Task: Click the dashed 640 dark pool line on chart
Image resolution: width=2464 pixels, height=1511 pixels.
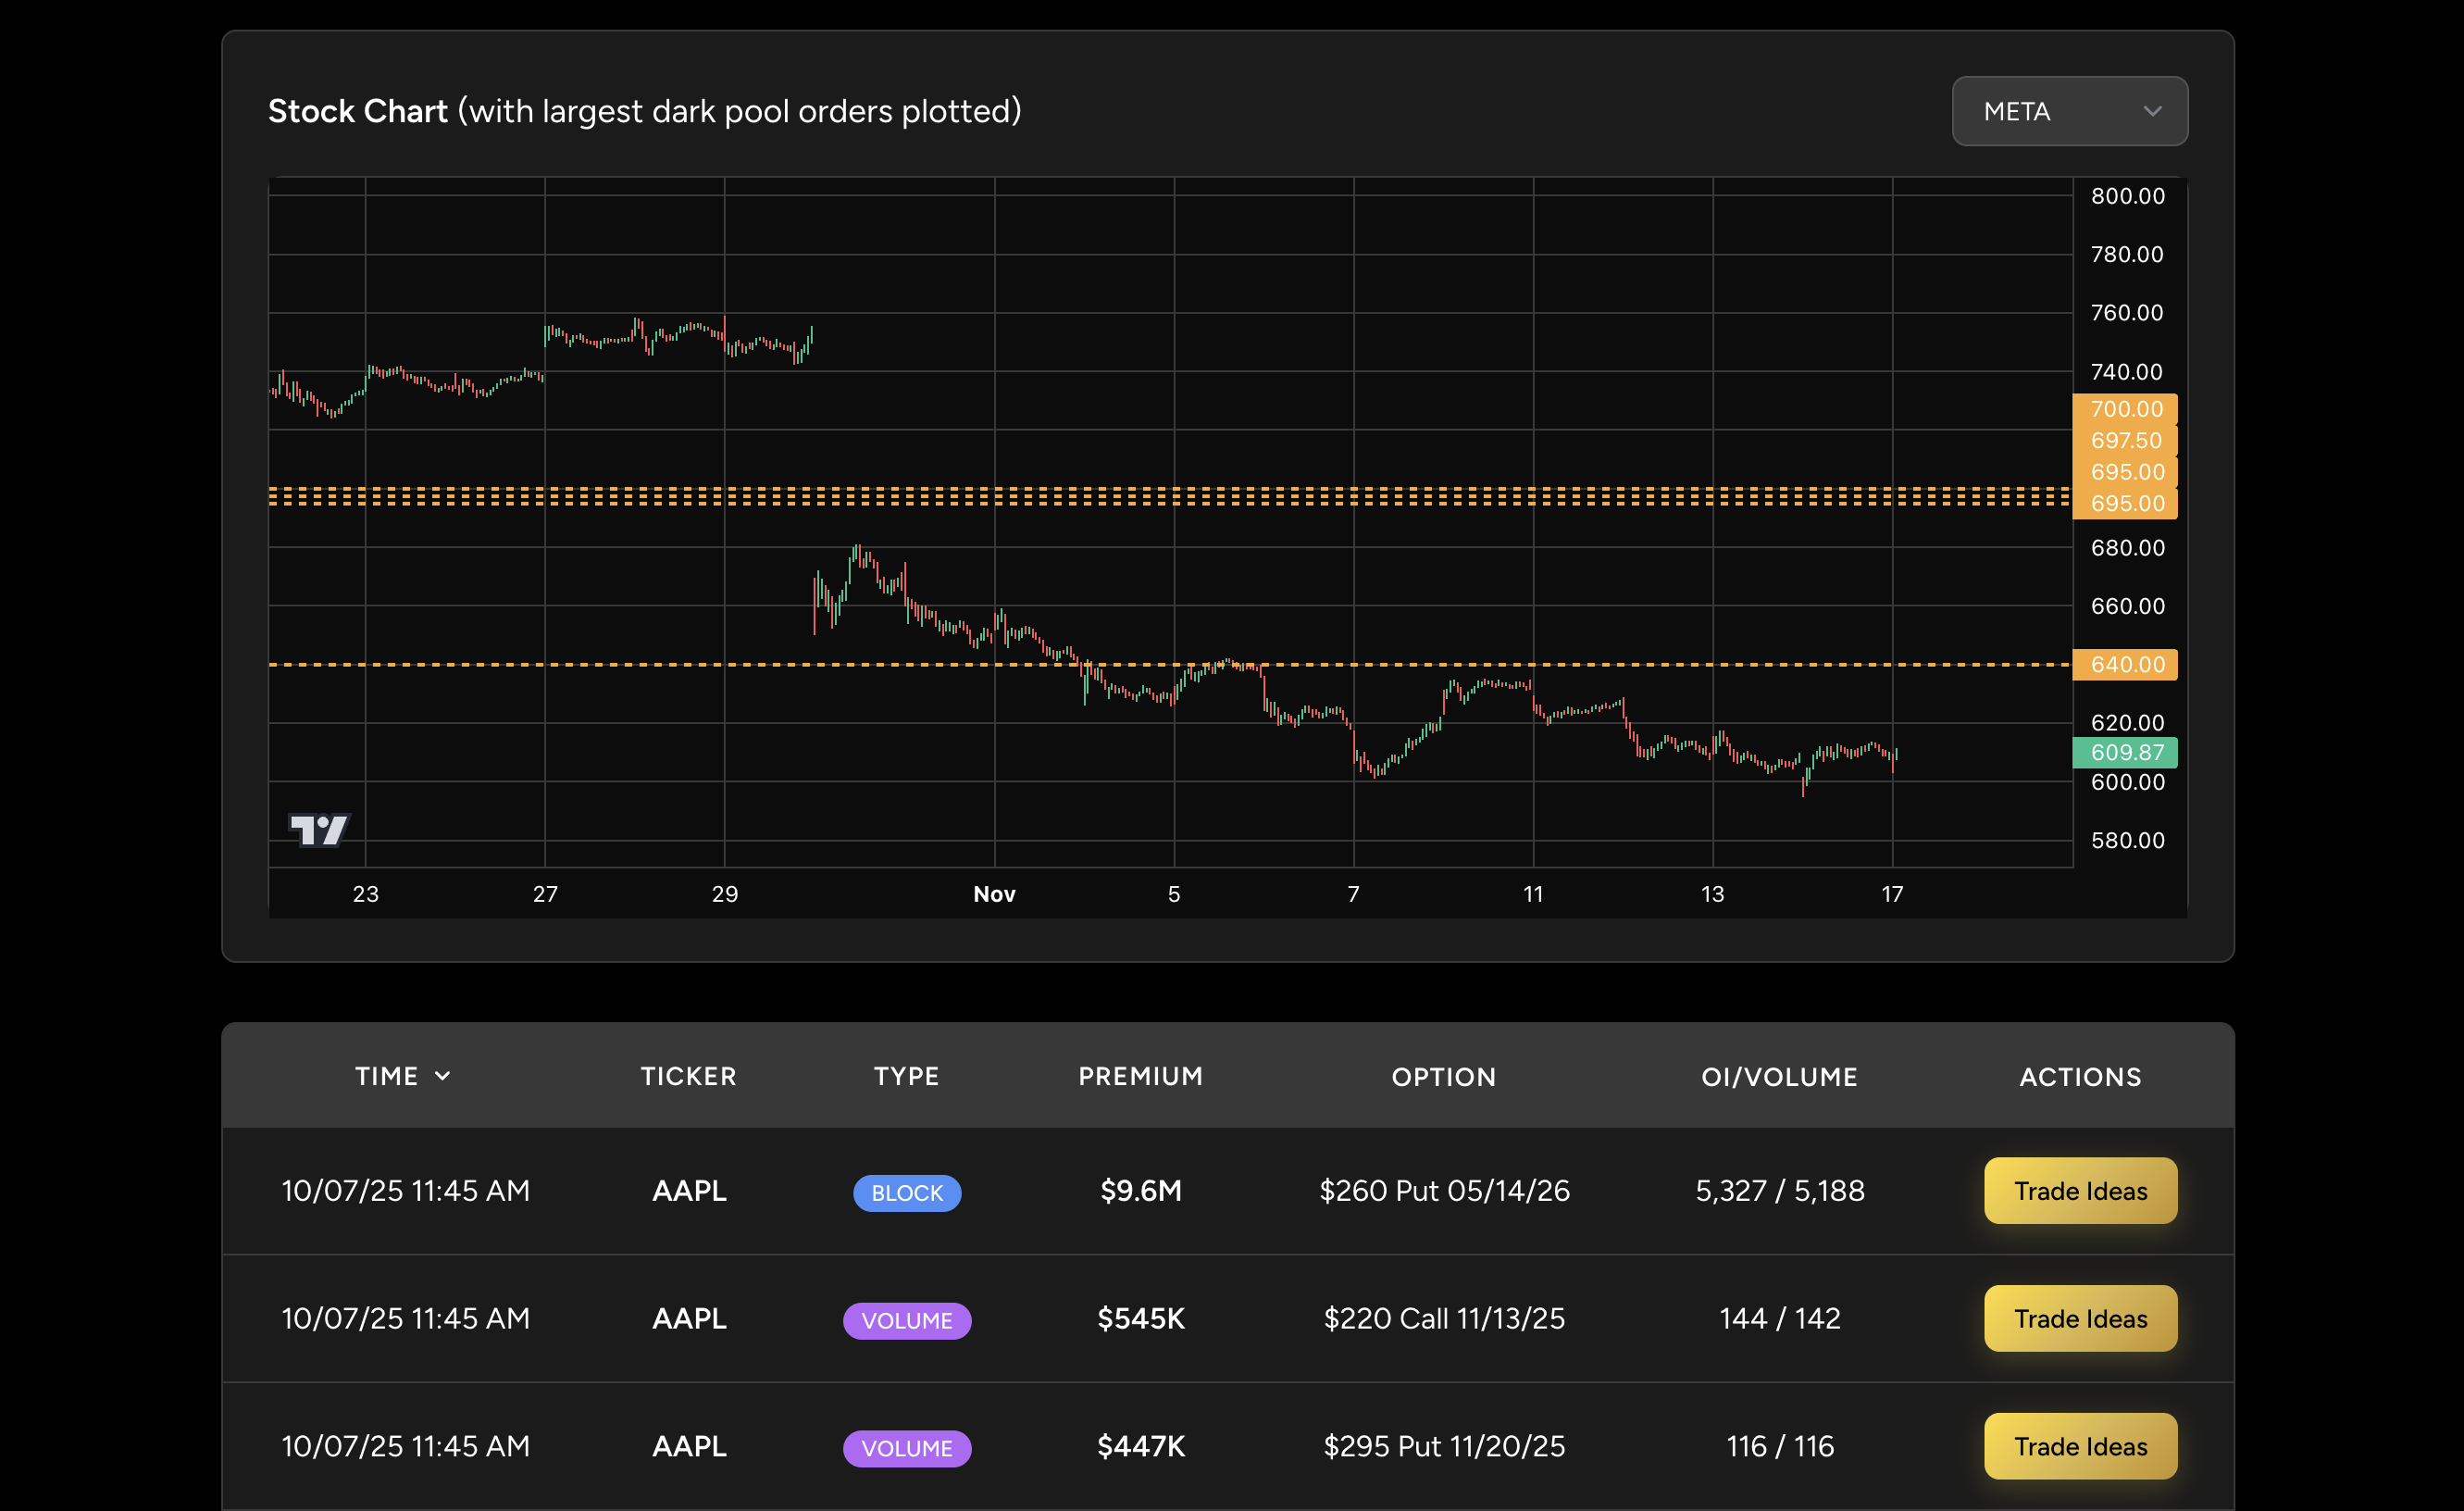Action: (700, 664)
